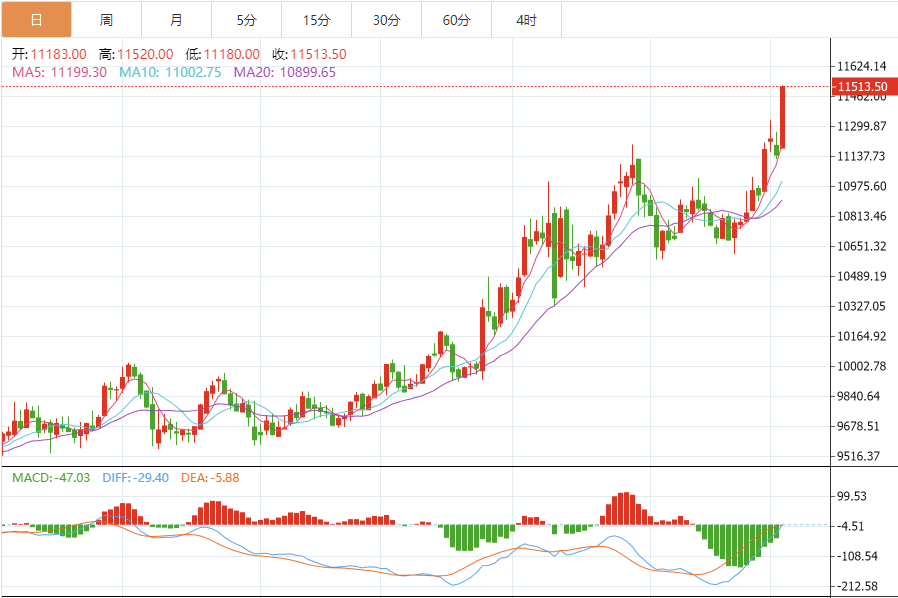Click the MACD value label
The image size is (898, 598).
coord(51,478)
